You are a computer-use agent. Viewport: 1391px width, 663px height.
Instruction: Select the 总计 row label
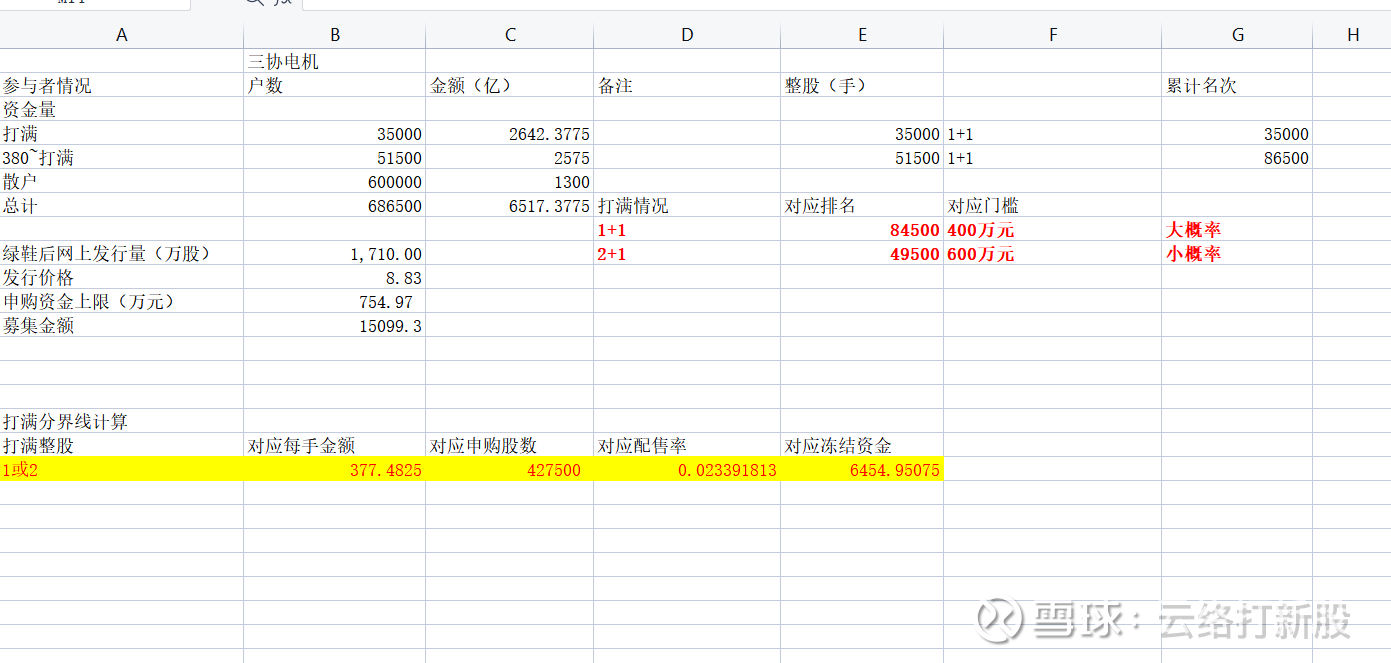tap(122, 205)
